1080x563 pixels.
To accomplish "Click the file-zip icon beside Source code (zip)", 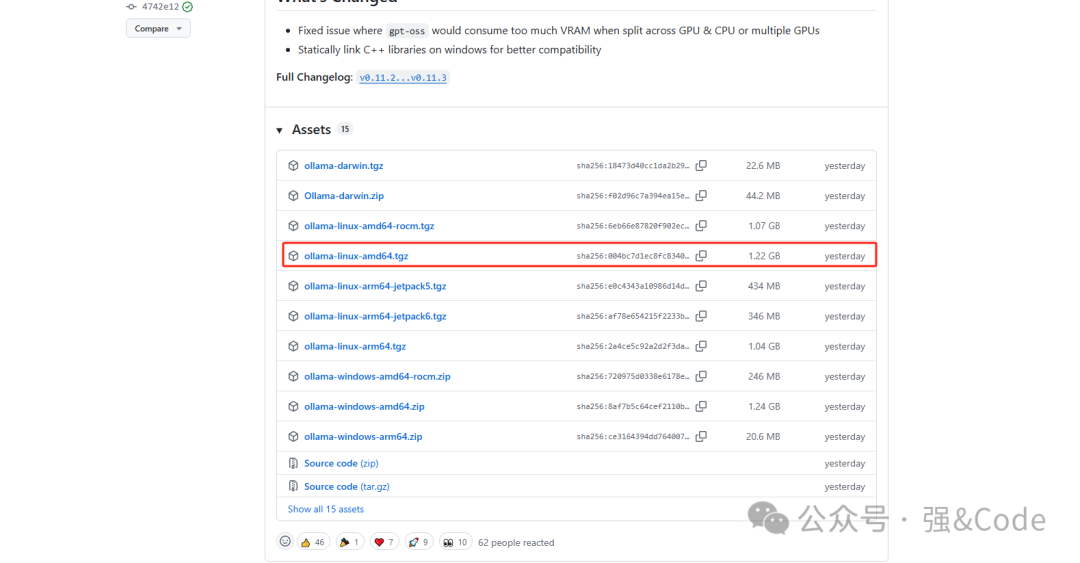I will point(293,463).
